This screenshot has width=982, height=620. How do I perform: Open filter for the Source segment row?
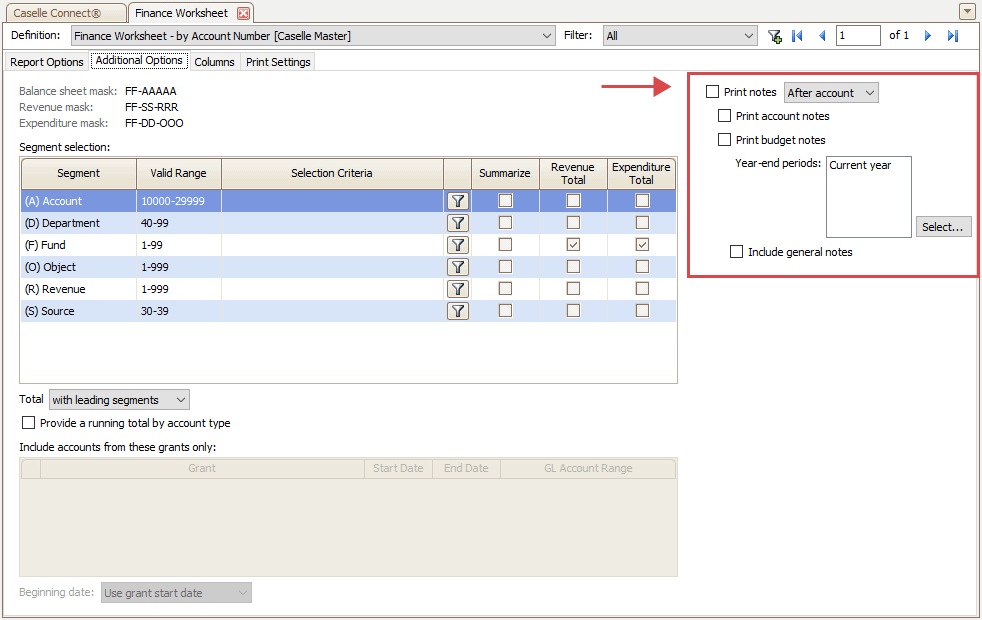click(x=457, y=311)
